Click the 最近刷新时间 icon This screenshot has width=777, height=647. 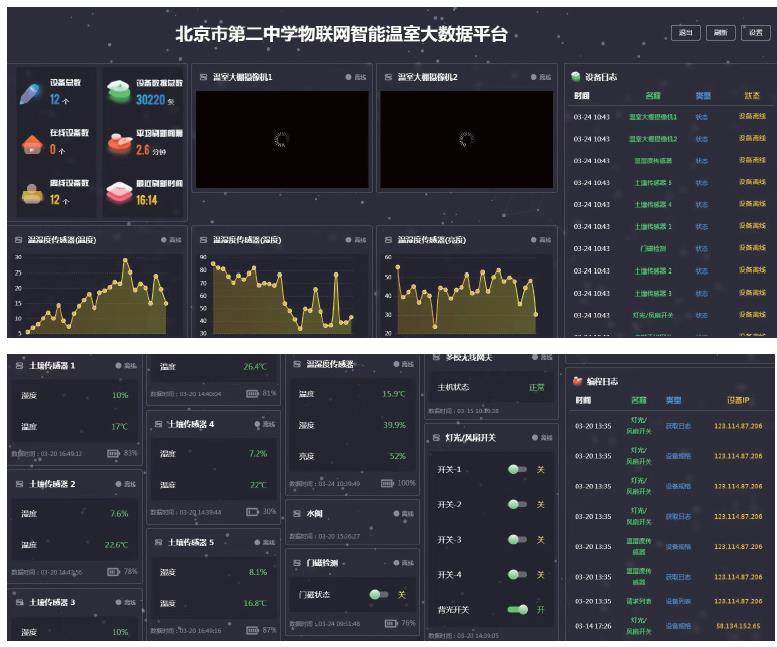point(119,192)
